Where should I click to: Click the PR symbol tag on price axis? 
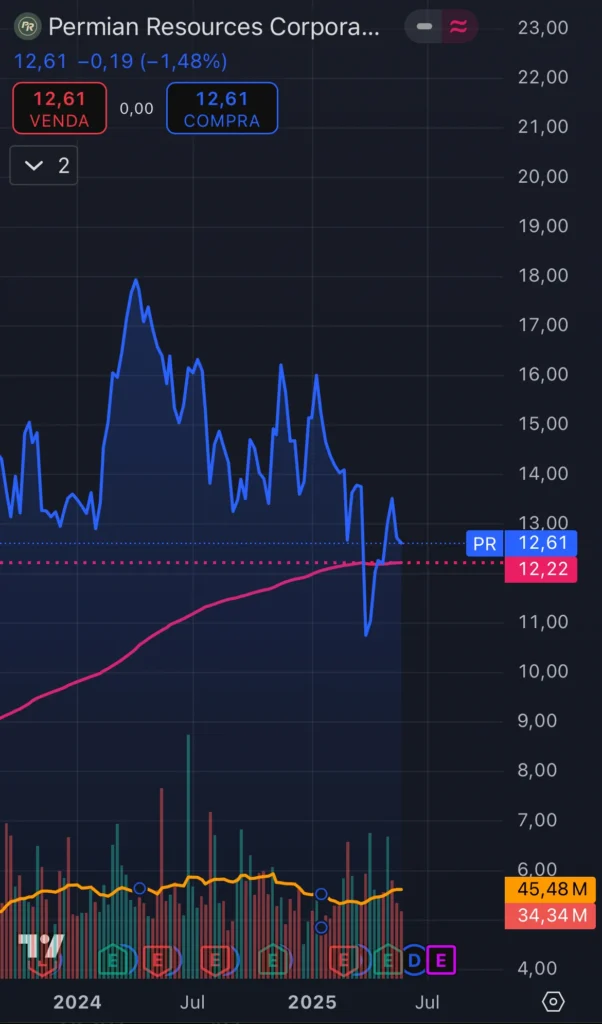click(484, 544)
